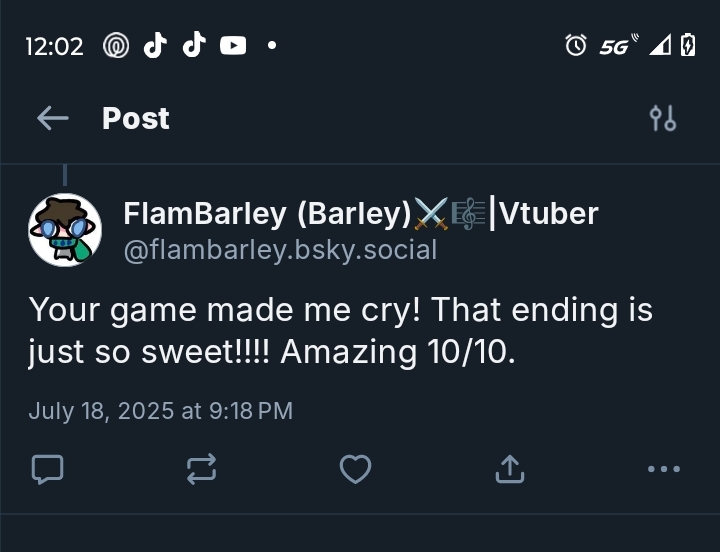Tap the post text about the game
720x552 pixels.
pyautogui.click(x=340, y=331)
